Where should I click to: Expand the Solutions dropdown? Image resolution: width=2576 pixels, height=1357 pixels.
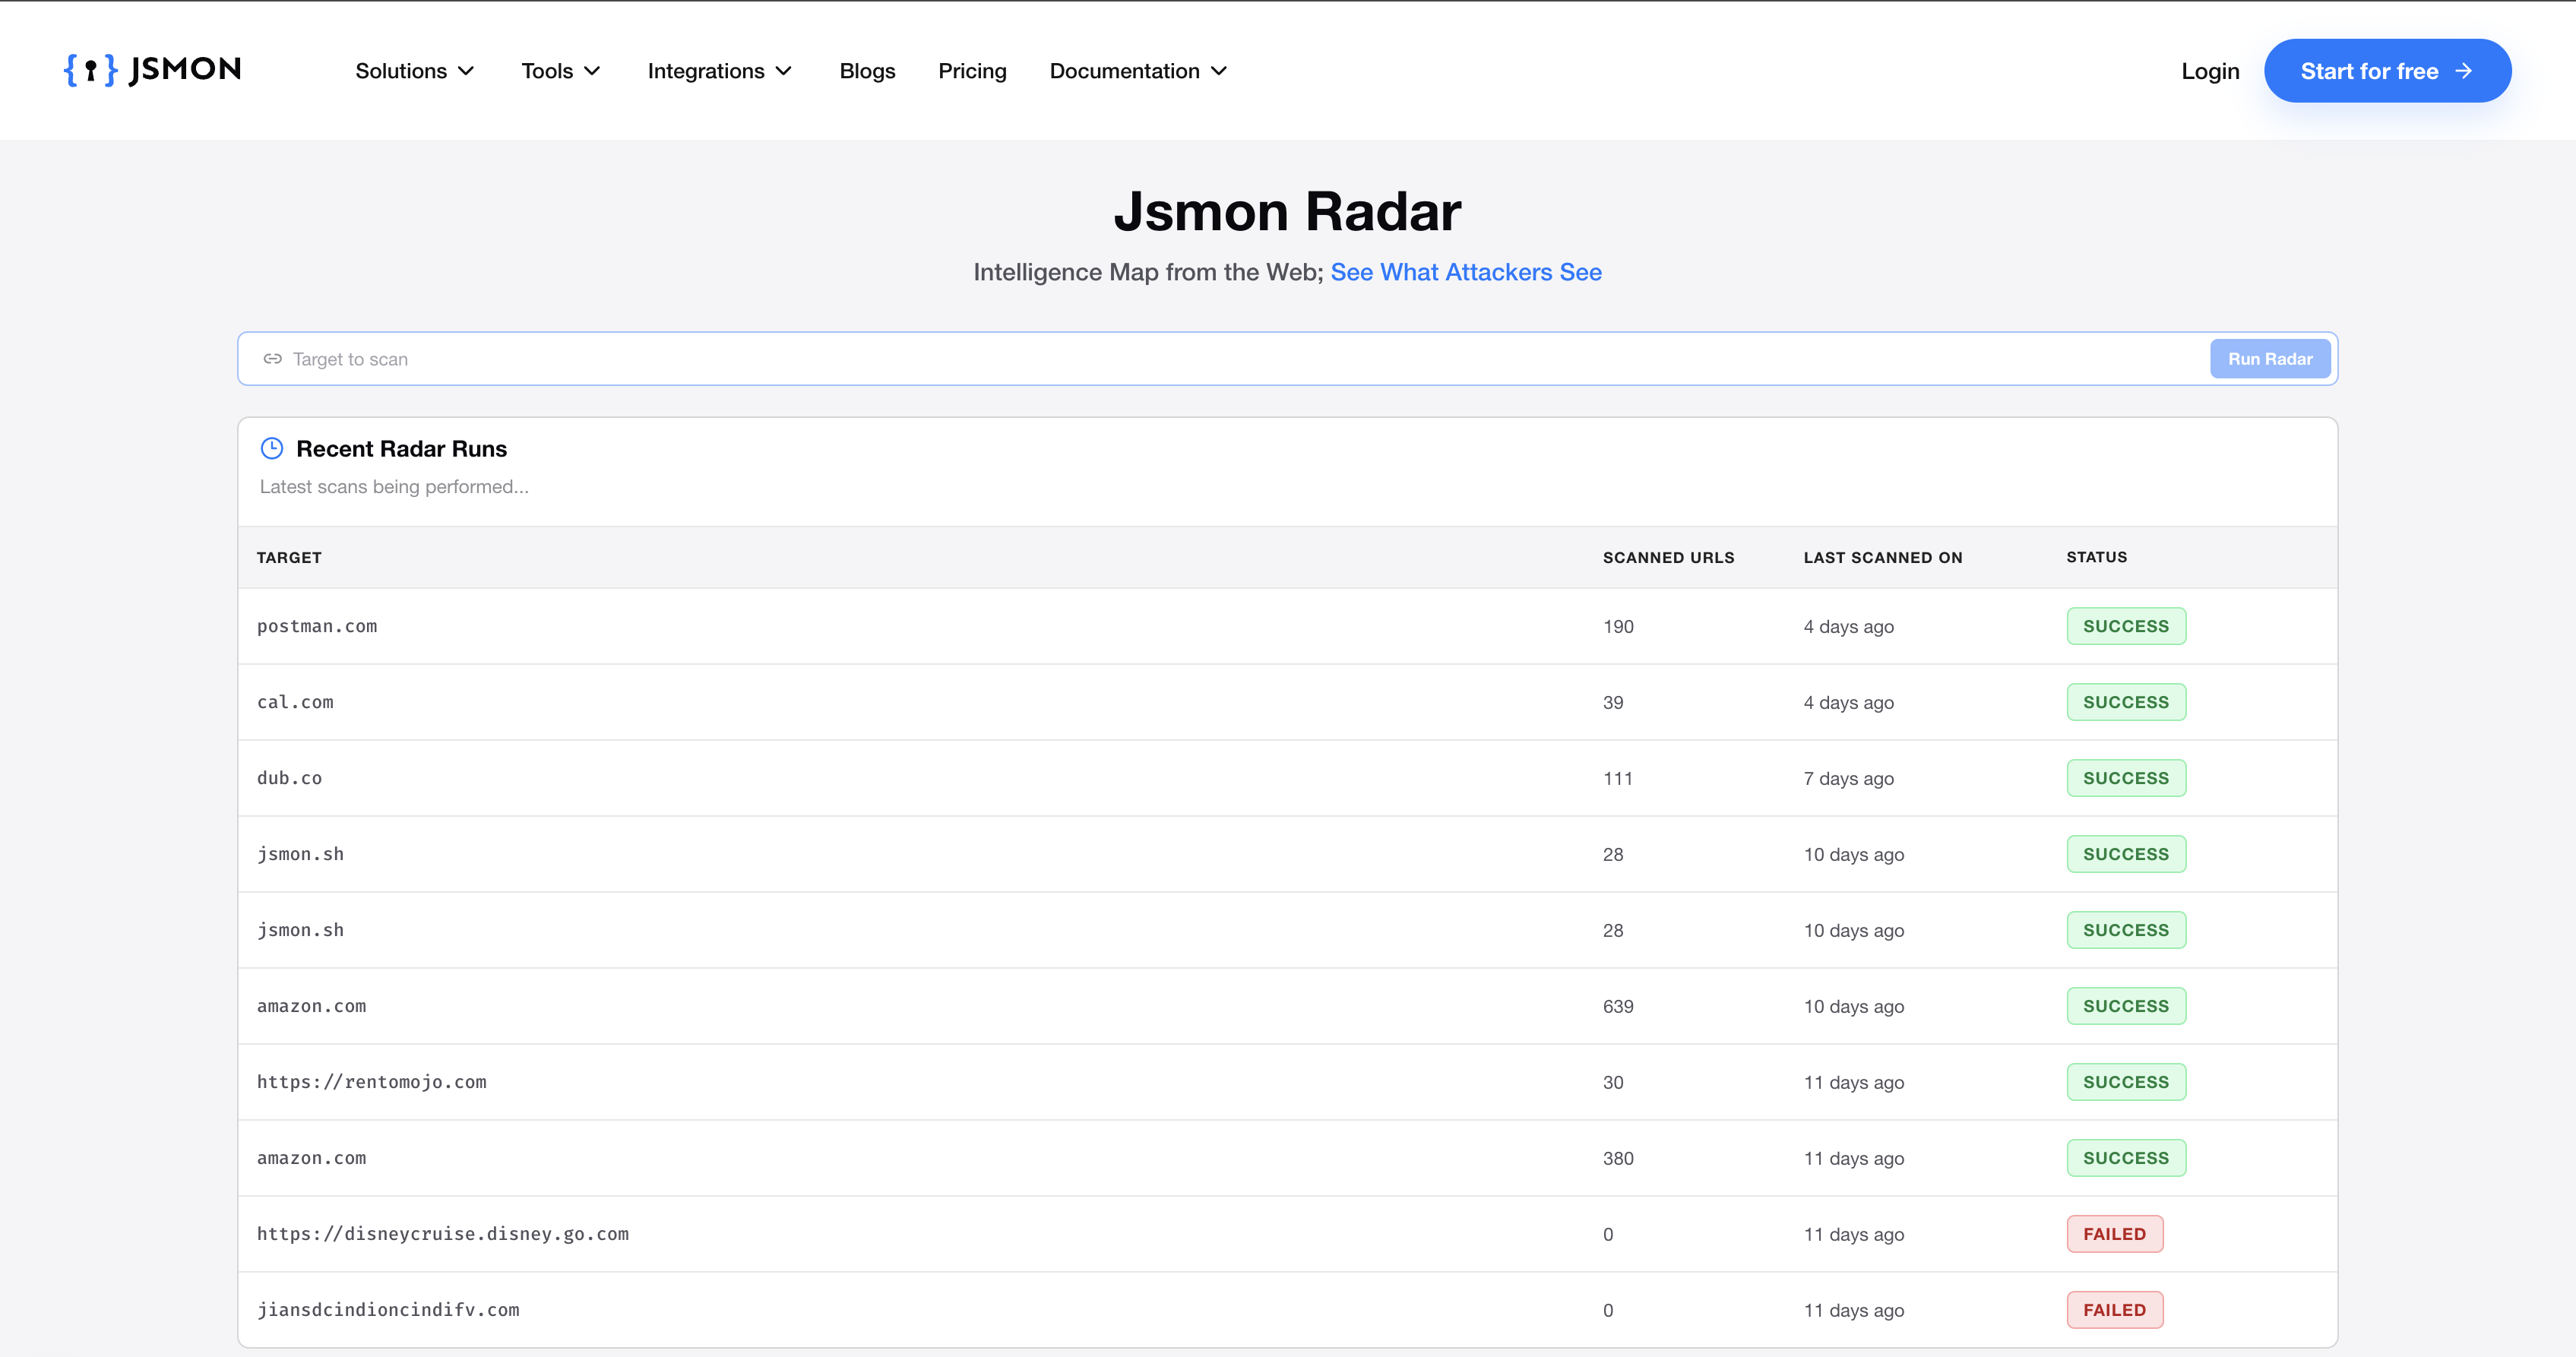pos(415,71)
